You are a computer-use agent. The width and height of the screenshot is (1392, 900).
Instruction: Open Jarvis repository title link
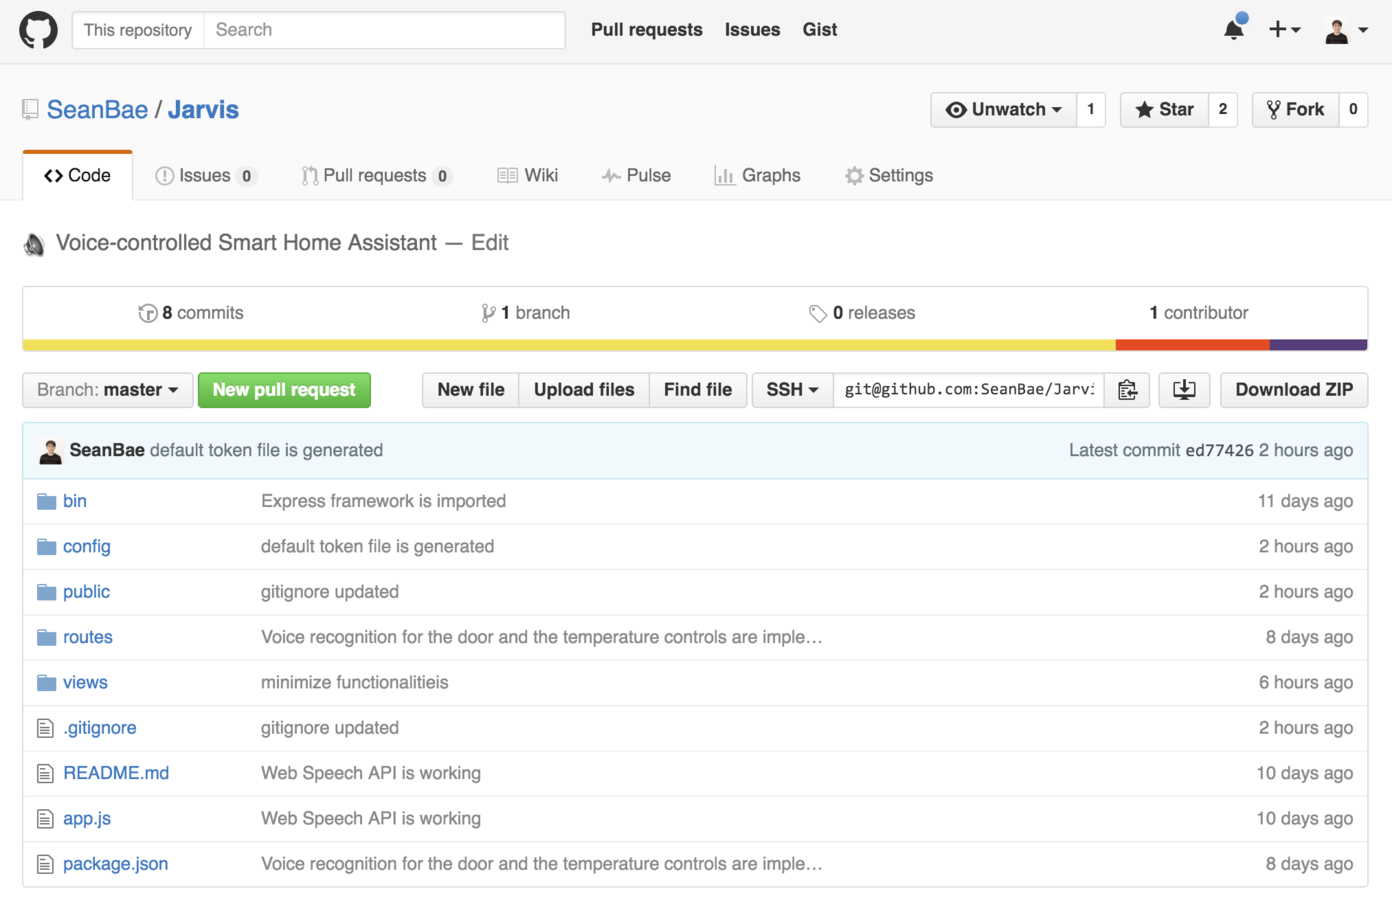click(x=203, y=110)
